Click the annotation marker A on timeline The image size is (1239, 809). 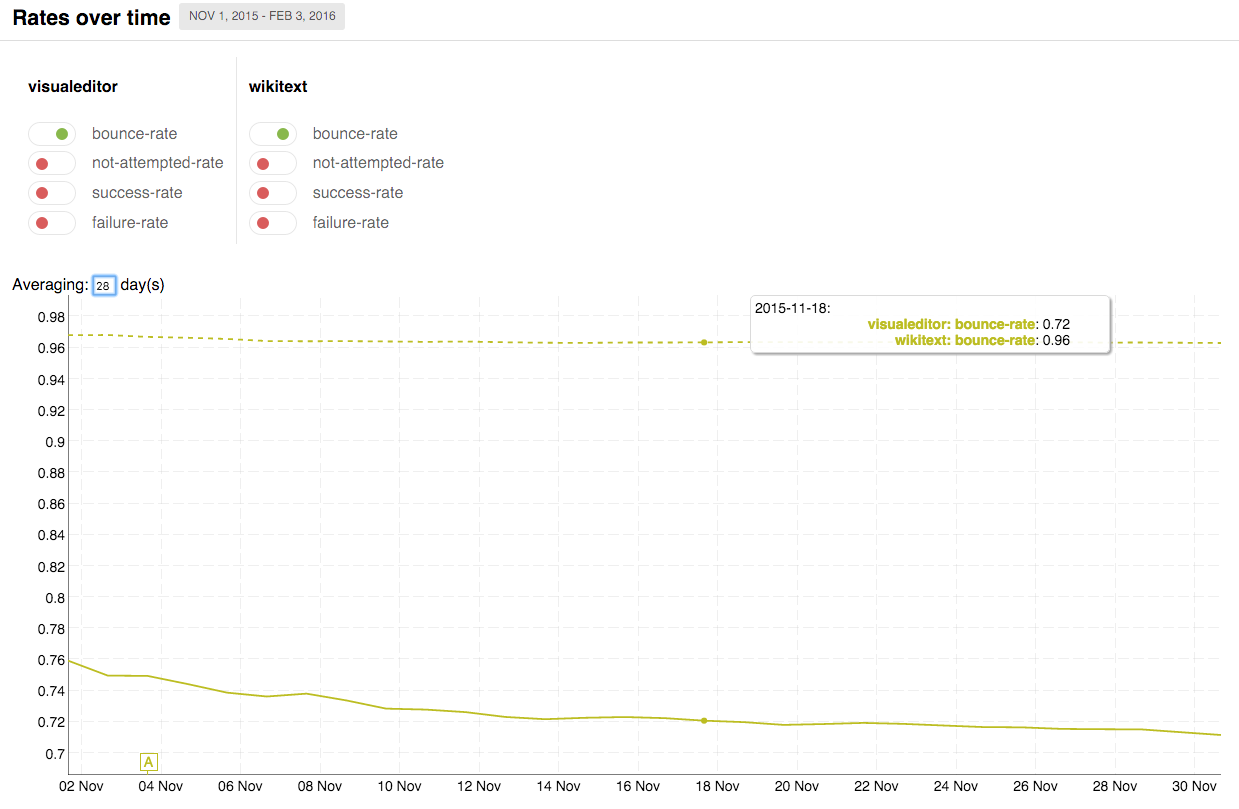149,763
